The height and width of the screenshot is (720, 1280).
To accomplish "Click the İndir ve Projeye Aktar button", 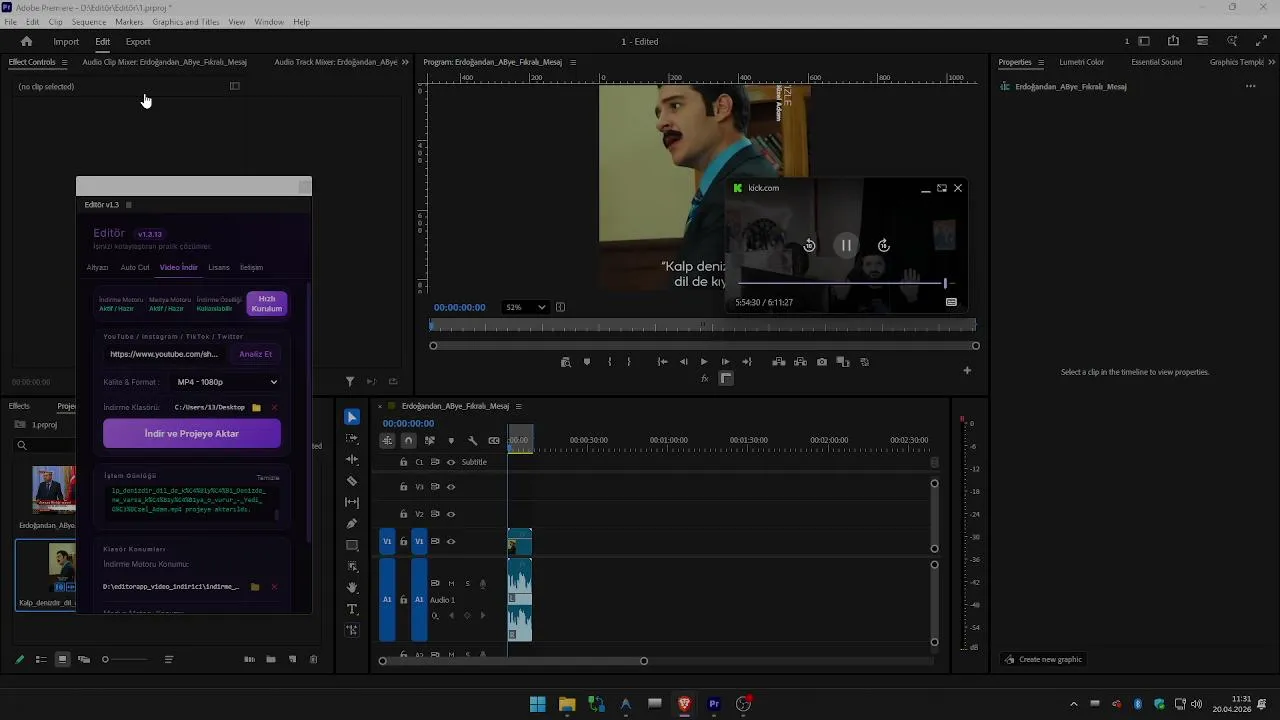I will [x=192, y=433].
